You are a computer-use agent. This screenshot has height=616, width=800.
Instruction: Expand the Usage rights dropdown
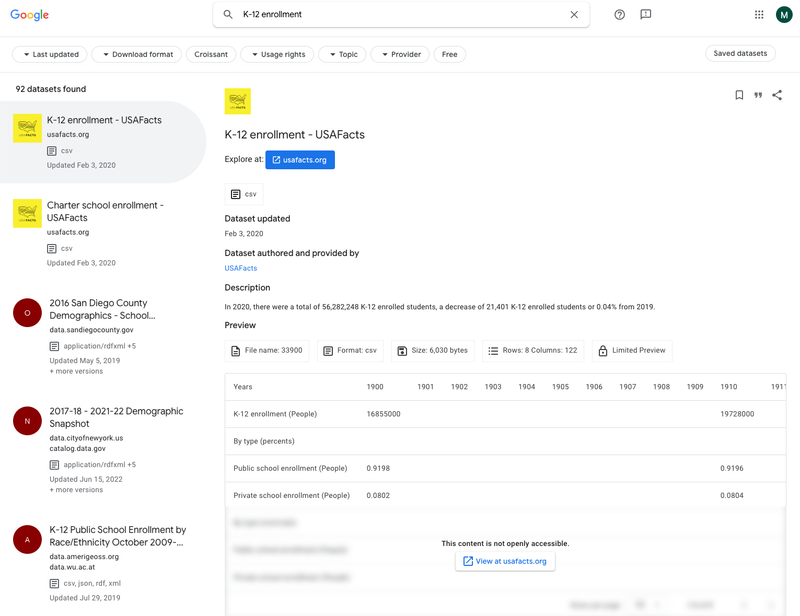(x=277, y=54)
